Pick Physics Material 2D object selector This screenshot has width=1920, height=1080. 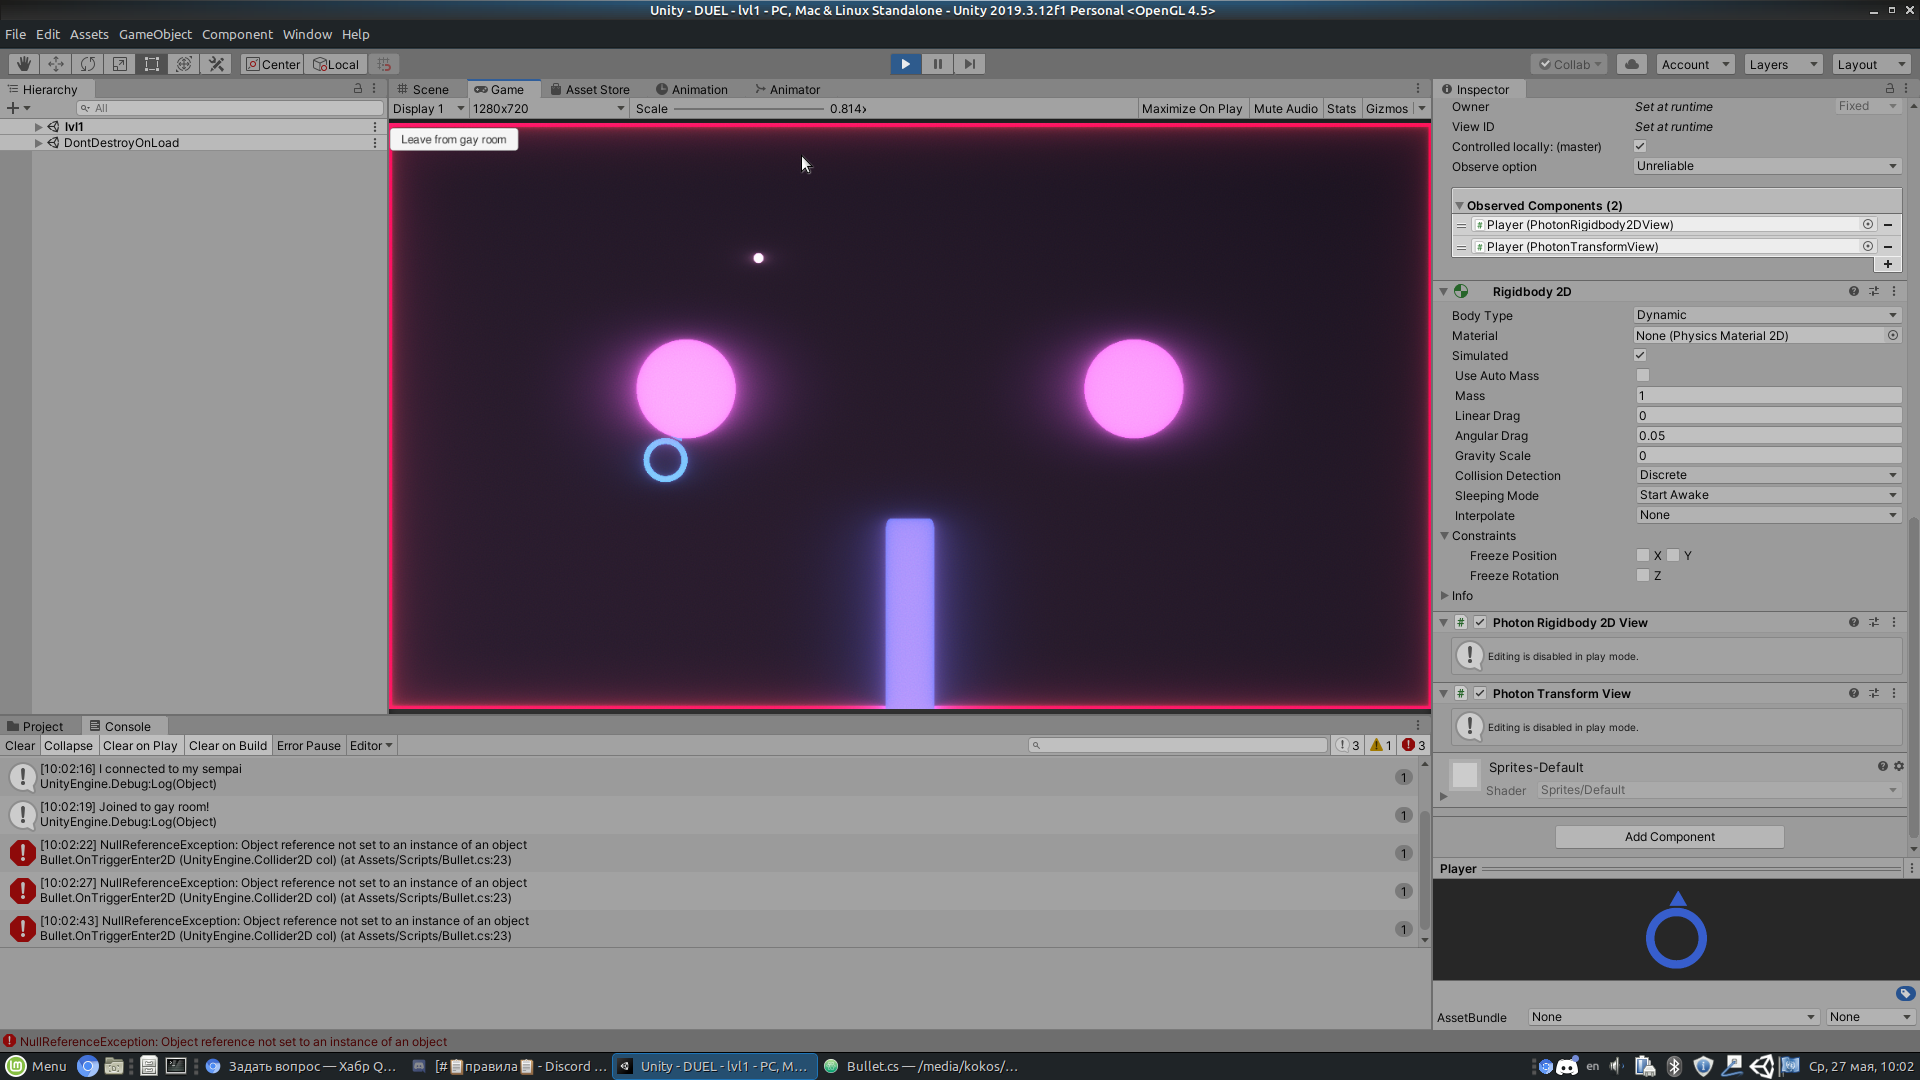pos(1893,335)
